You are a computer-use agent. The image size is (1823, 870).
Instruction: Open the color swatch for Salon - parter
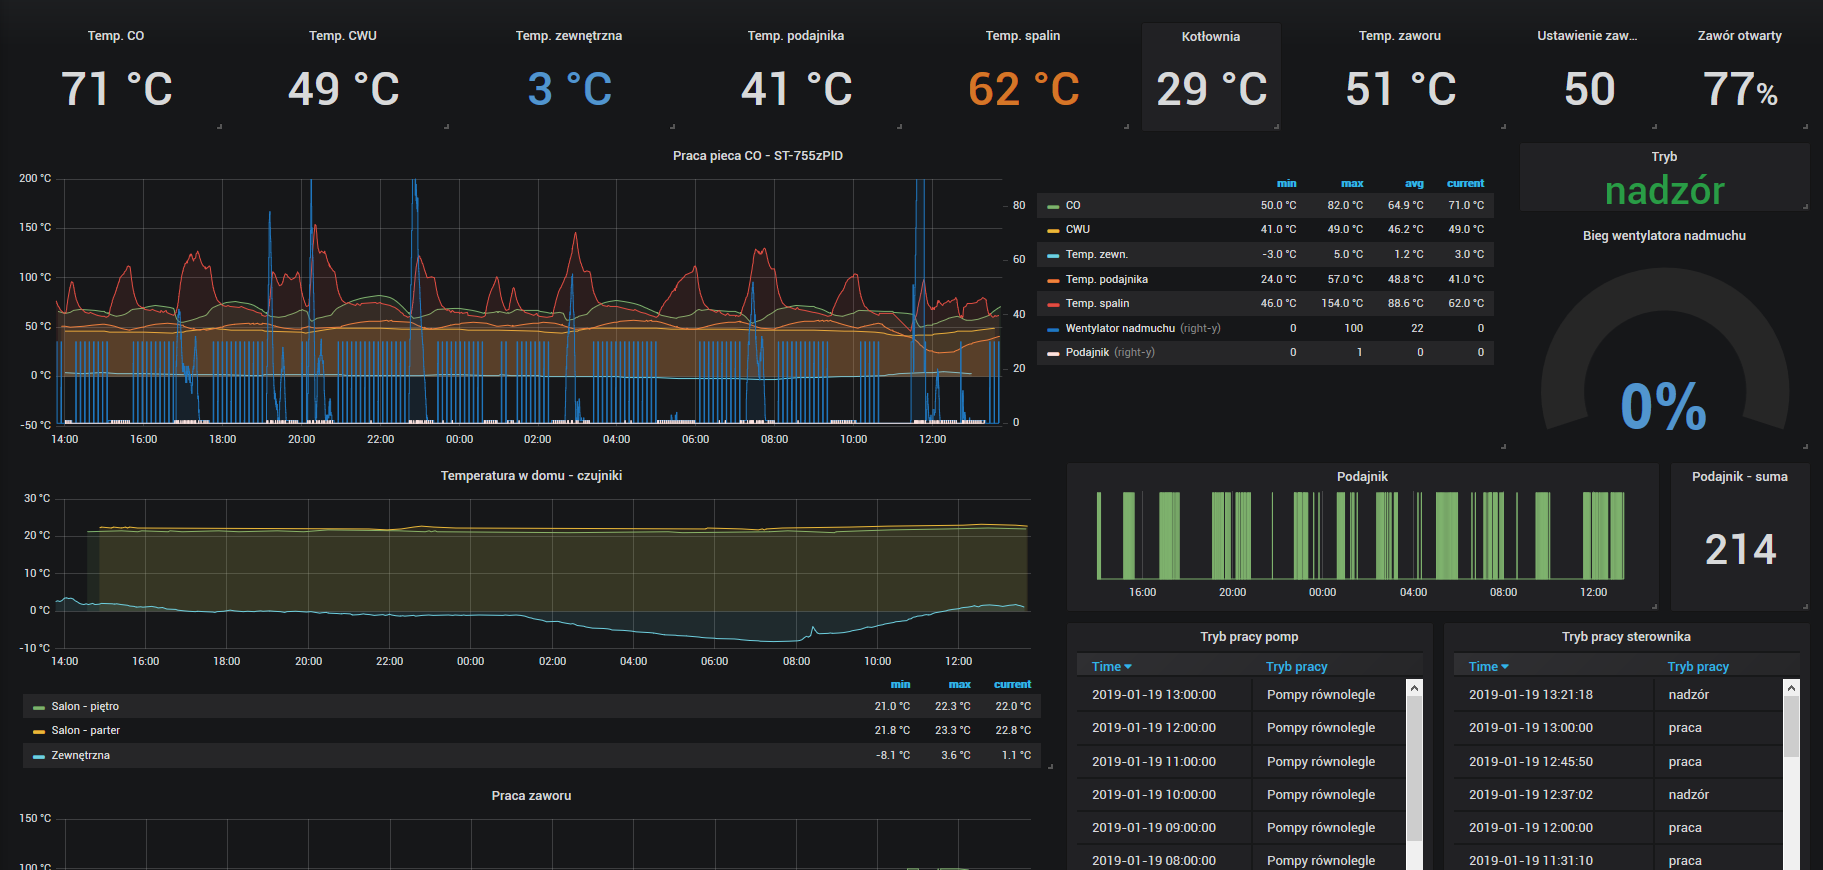point(39,731)
